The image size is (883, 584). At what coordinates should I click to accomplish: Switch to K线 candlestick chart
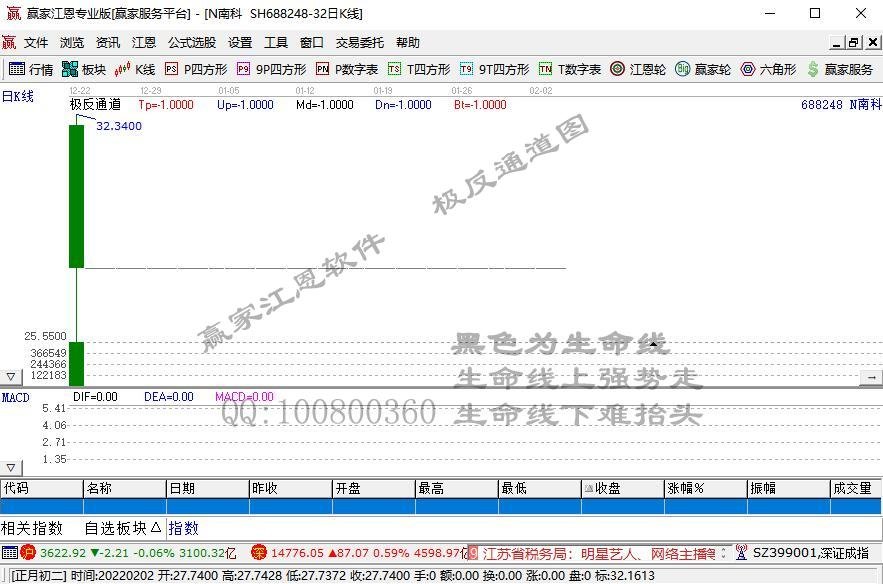pos(135,69)
